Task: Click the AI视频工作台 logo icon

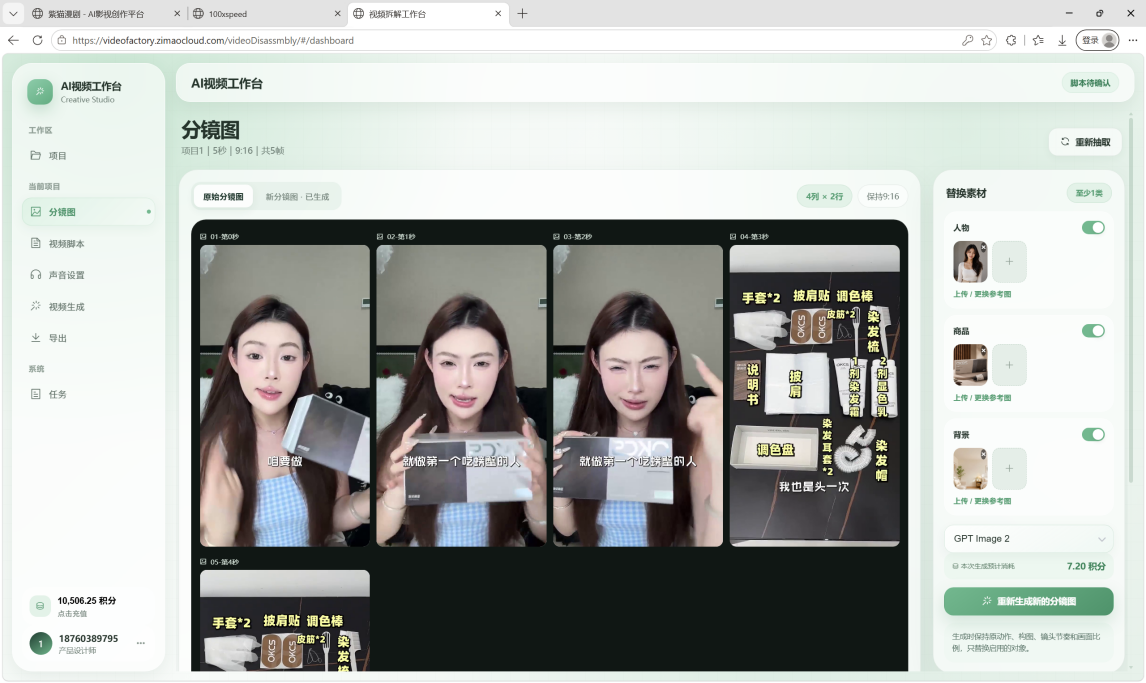Action: (40, 92)
